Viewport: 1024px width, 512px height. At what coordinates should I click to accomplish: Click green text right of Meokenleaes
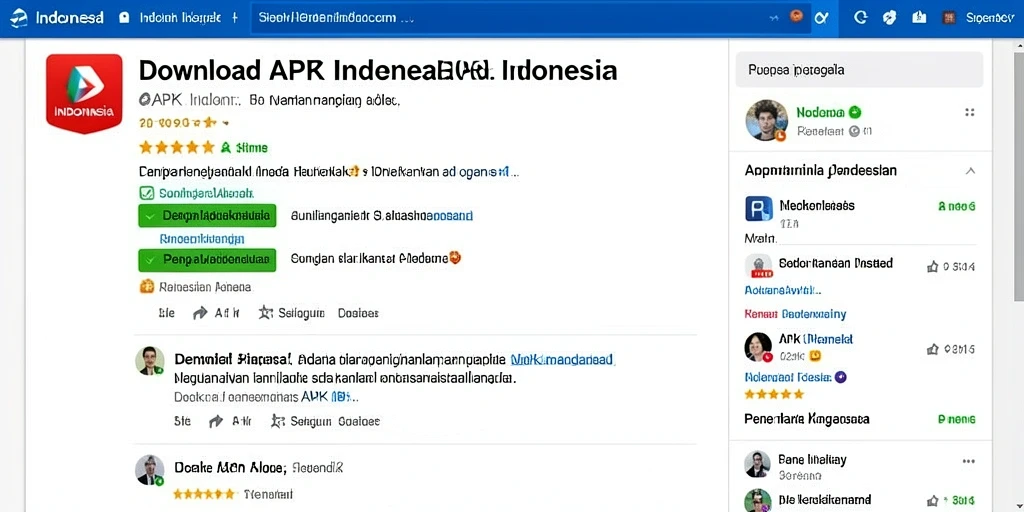956,206
